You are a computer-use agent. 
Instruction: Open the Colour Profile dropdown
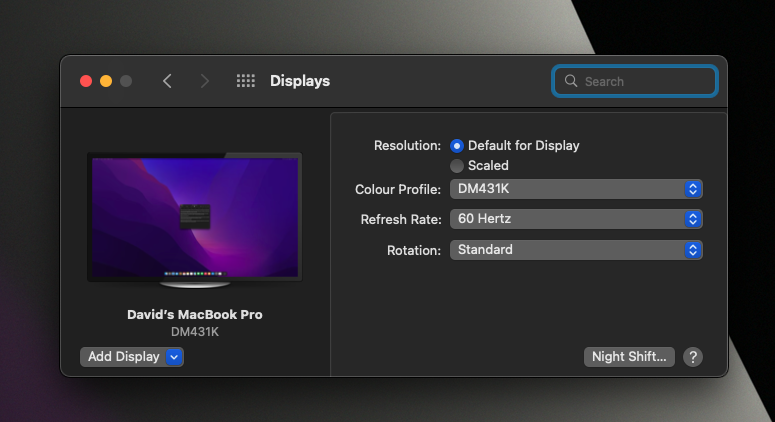576,189
